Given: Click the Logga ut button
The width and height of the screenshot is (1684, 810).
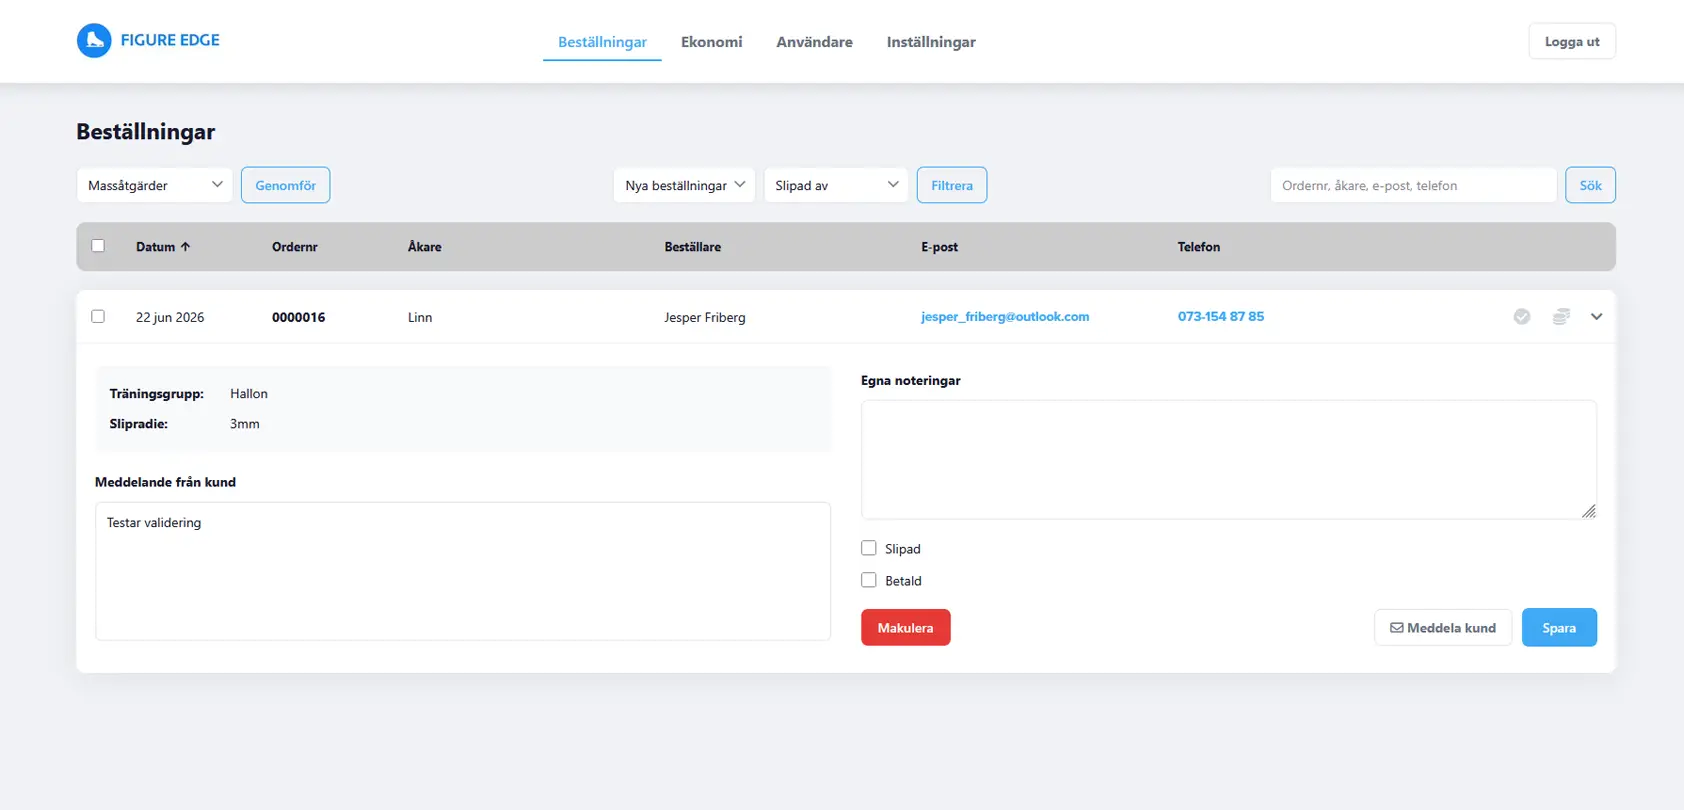Looking at the screenshot, I should 1572,41.
